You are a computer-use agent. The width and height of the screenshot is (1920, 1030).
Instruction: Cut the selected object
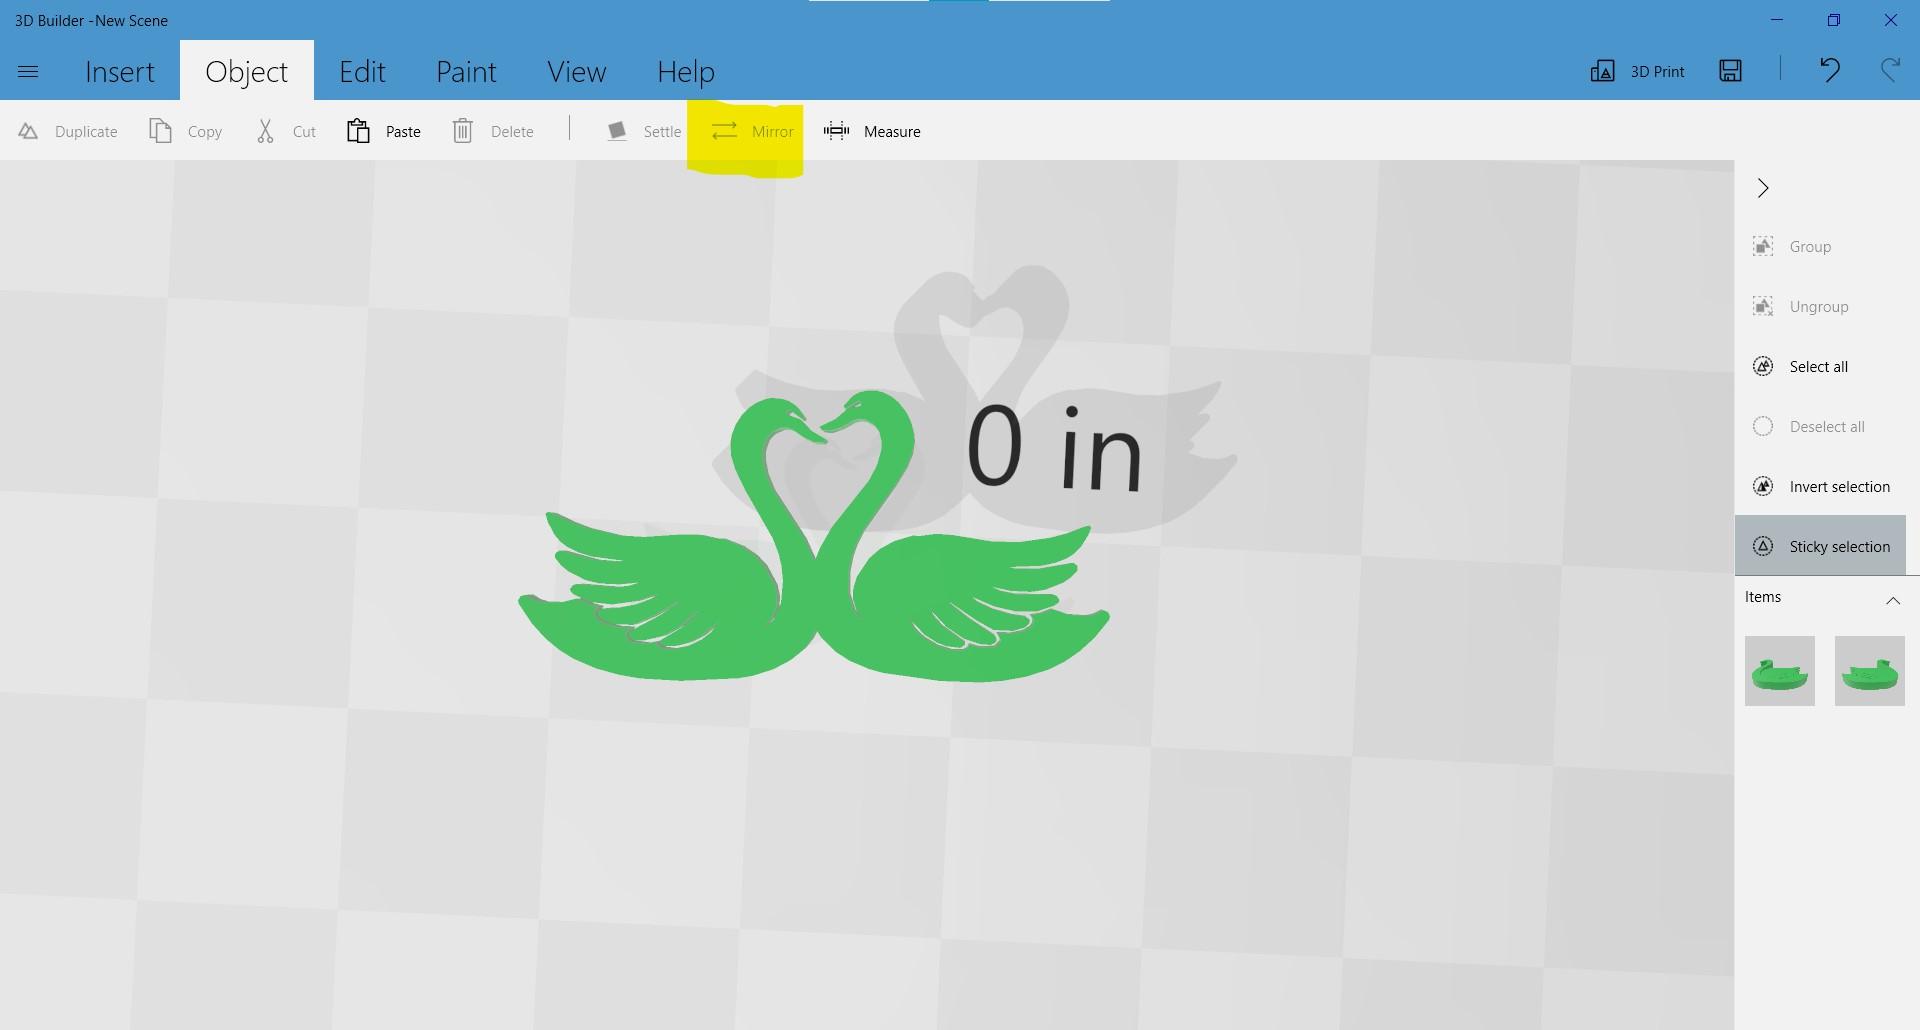[286, 131]
